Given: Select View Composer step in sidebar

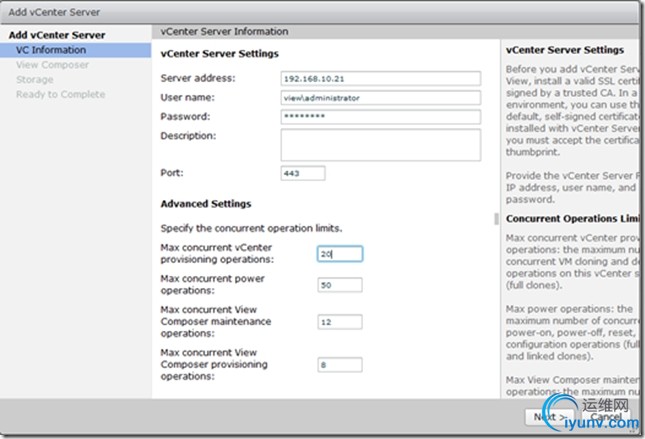Looking at the screenshot, I should click(x=52, y=65).
